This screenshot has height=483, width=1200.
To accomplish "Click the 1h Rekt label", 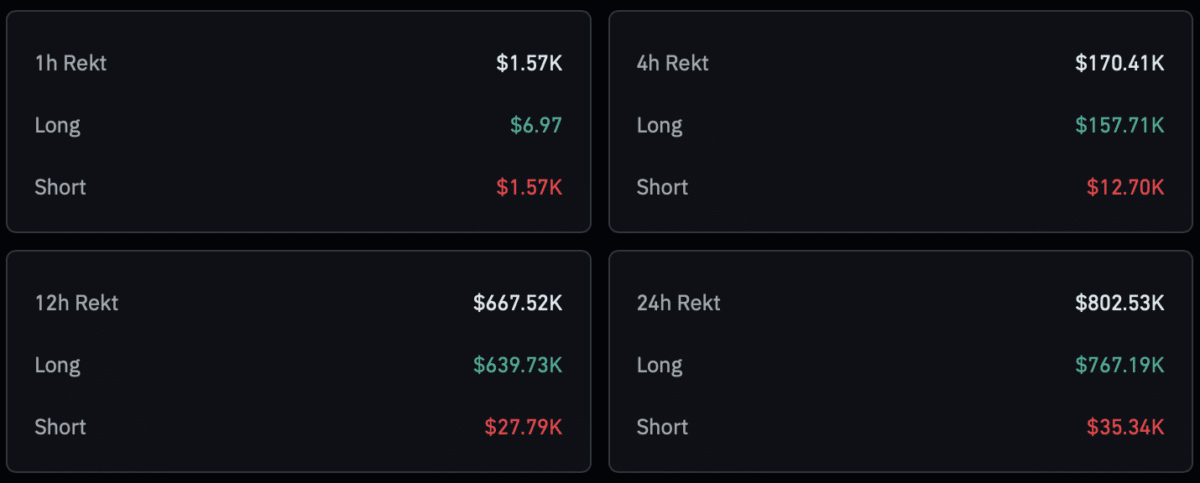I will click(71, 63).
